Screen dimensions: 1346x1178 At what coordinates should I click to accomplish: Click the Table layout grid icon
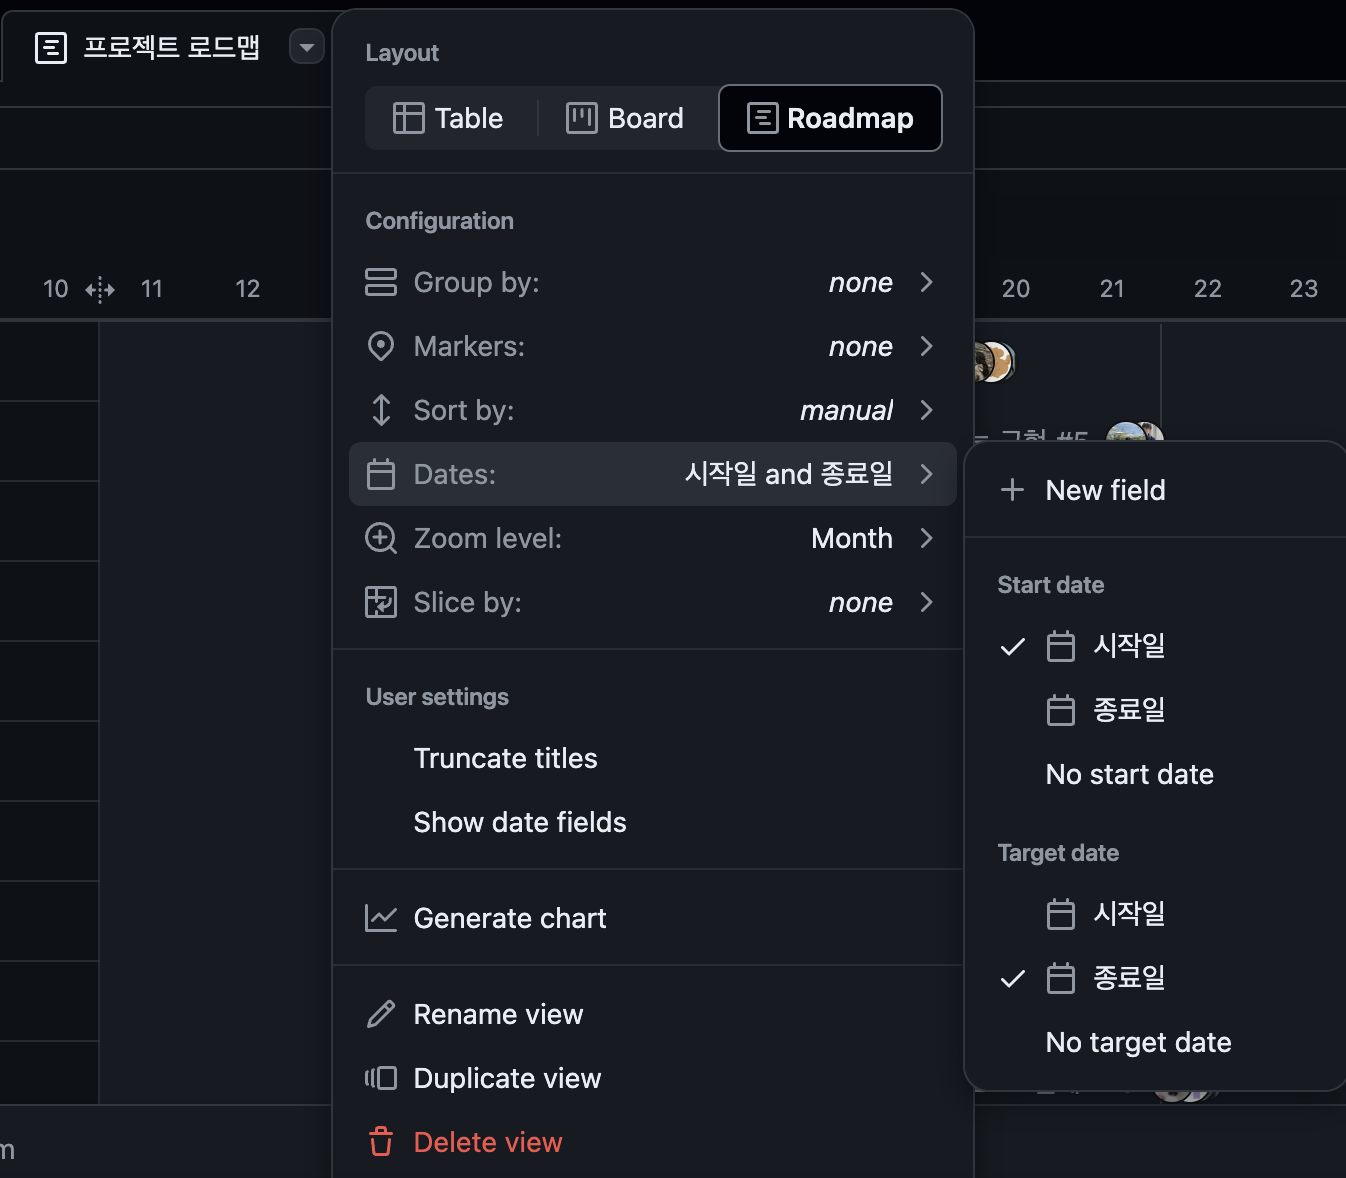pos(408,118)
